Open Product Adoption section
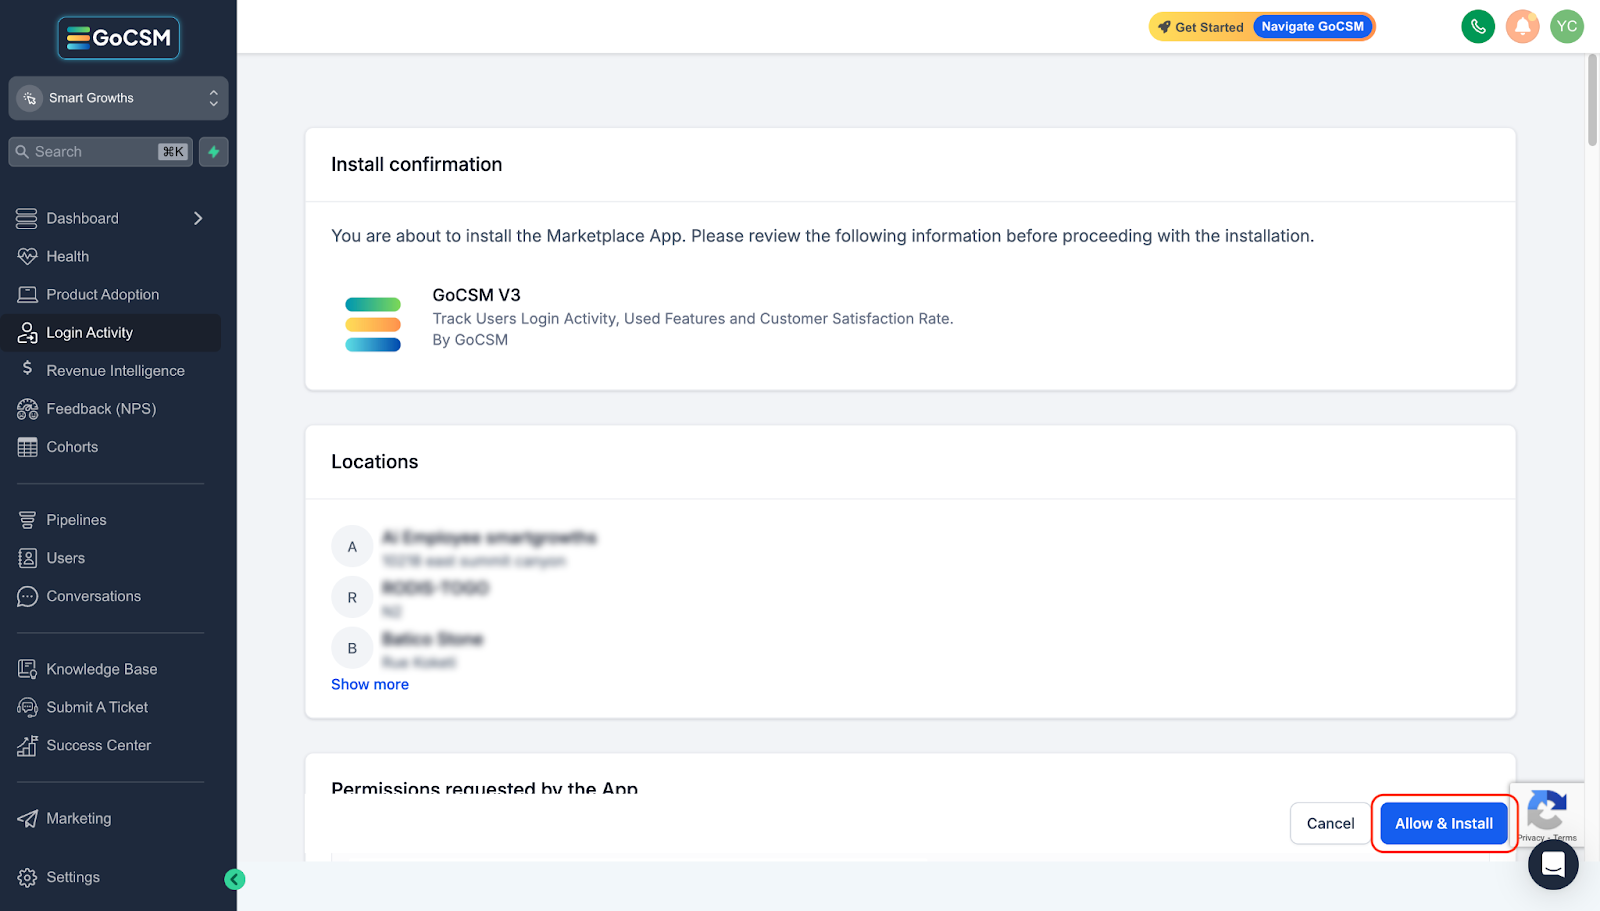The width and height of the screenshot is (1600, 911). (x=102, y=294)
